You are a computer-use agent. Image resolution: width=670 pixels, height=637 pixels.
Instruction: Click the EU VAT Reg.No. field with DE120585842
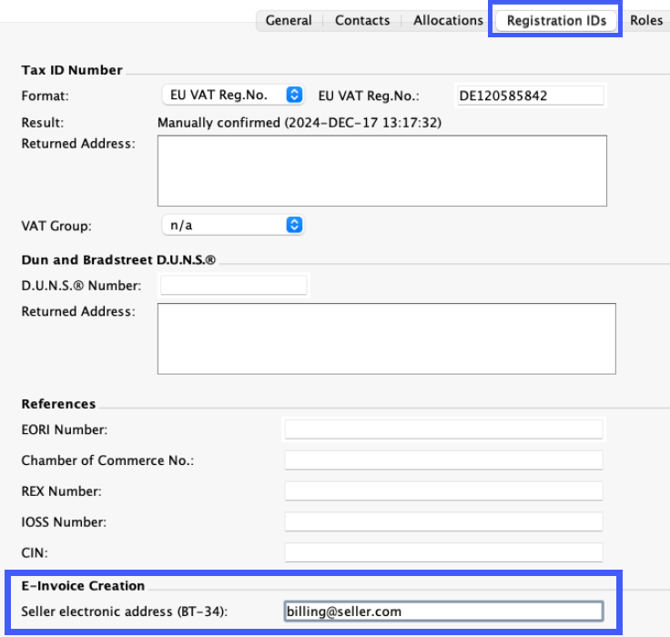pos(530,96)
